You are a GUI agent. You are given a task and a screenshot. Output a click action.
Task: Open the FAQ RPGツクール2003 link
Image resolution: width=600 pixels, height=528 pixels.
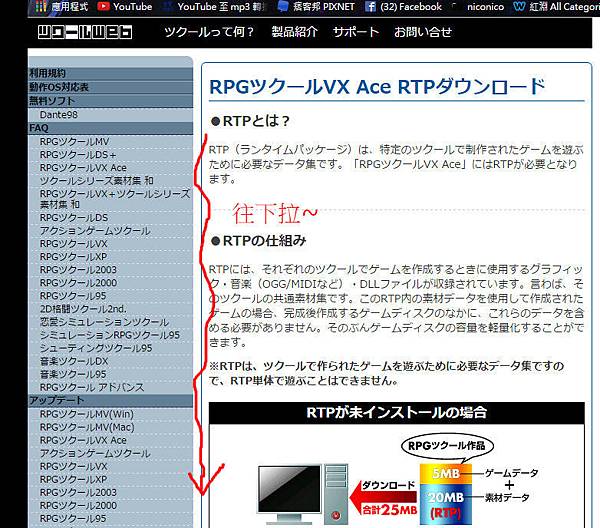point(78,270)
